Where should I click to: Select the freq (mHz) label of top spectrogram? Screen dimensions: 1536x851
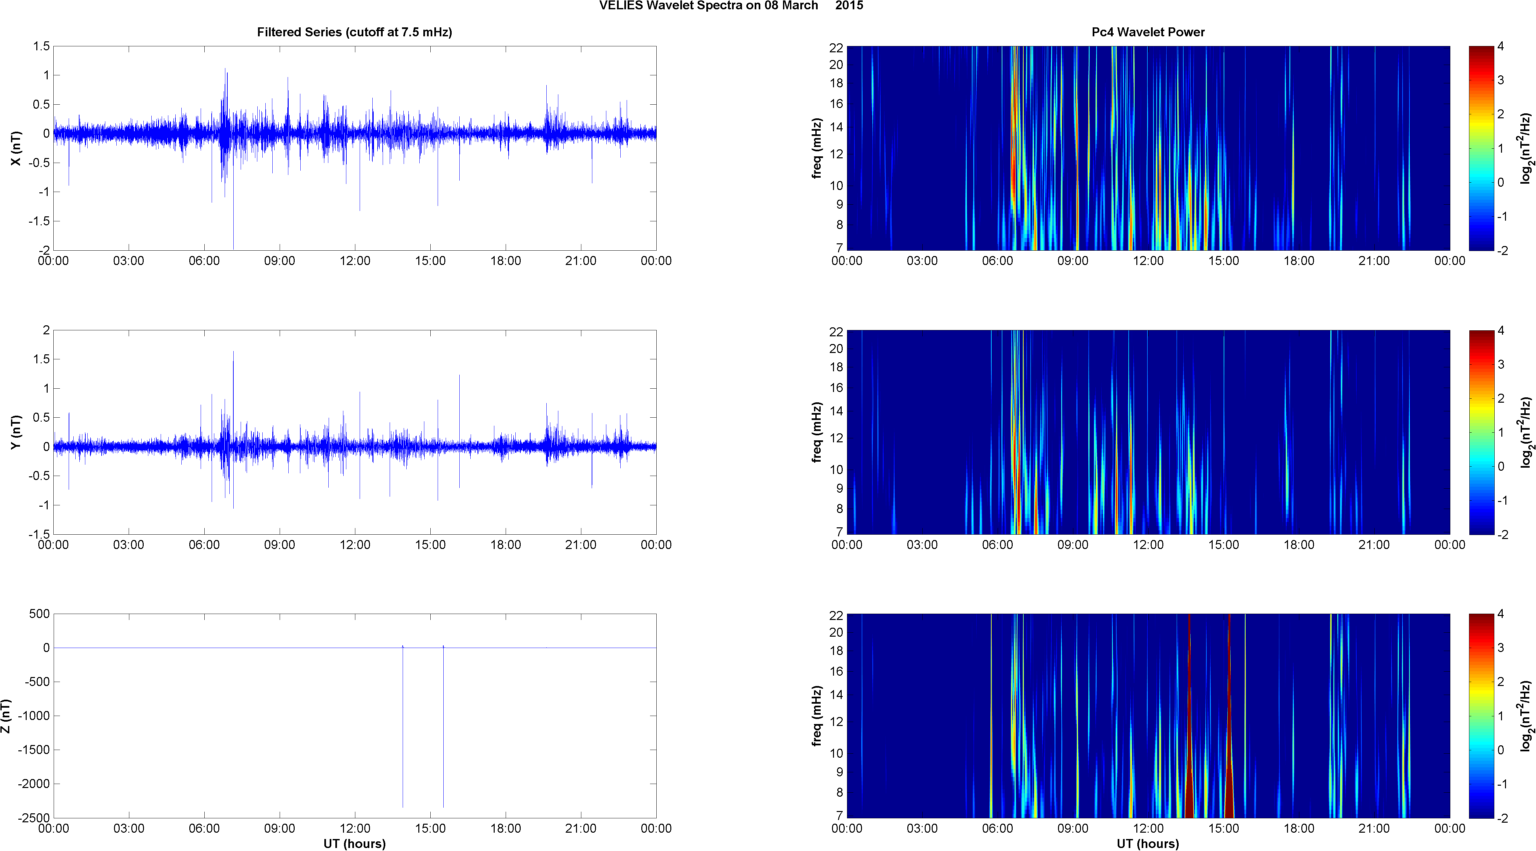pos(816,148)
